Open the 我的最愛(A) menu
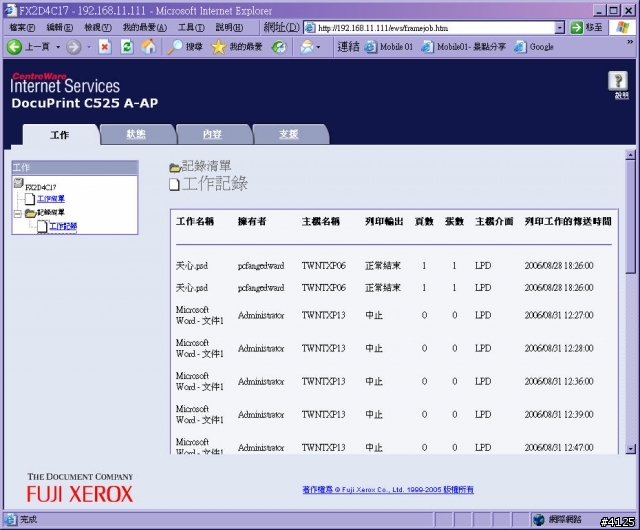The image size is (640, 530). (x=145, y=27)
